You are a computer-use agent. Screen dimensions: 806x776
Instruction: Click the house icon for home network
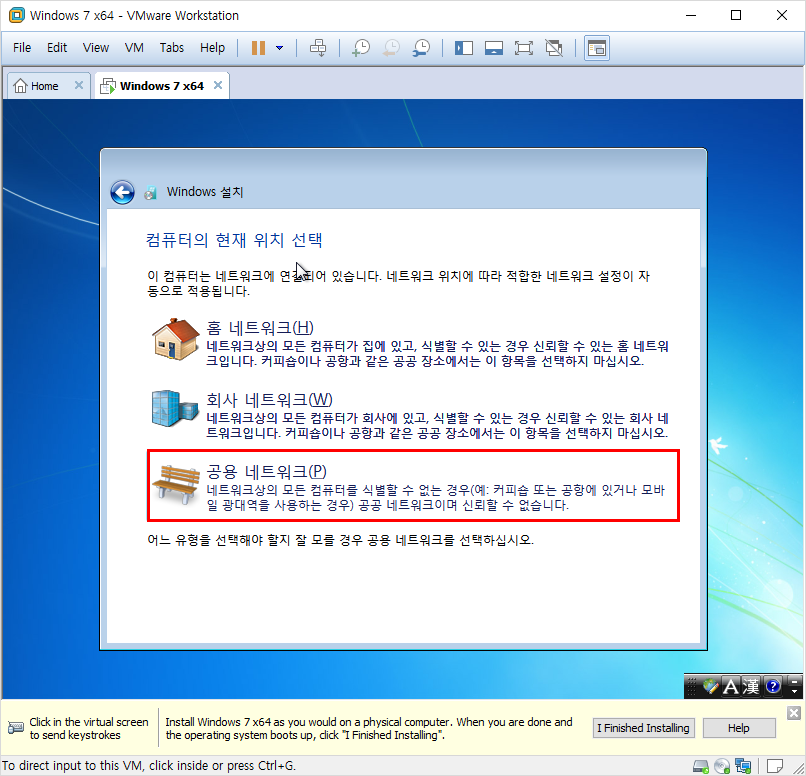pyautogui.click(x=176, y=339)
